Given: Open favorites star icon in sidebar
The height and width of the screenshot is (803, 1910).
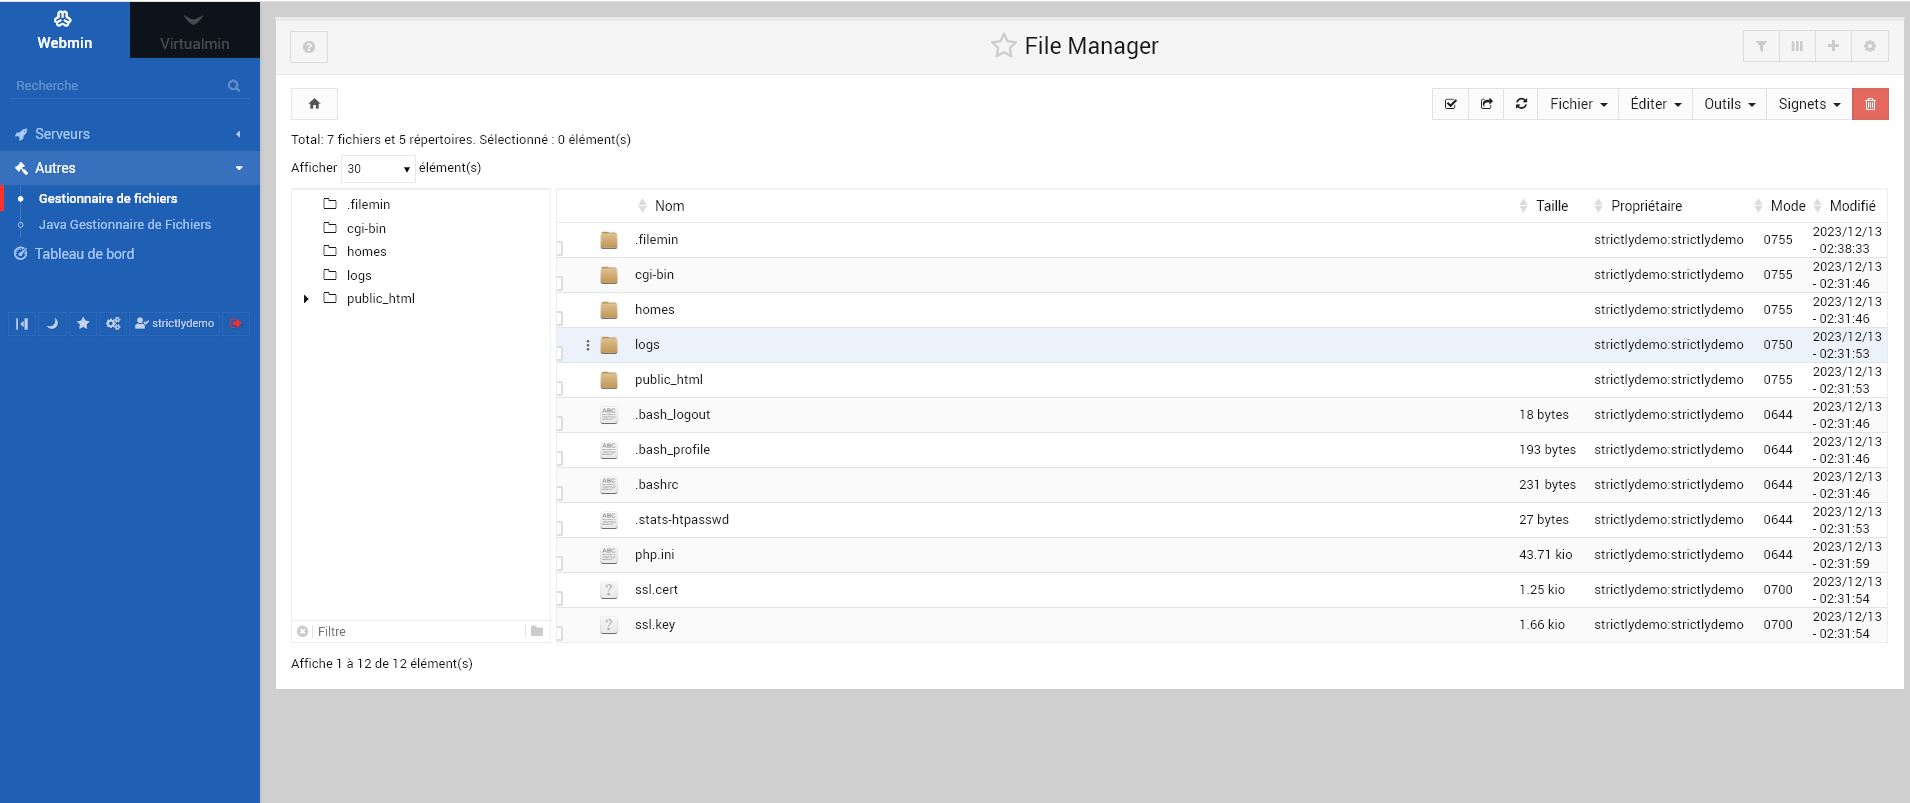Looking at the screenshot, I should pyautogui.click(x=83, y=323).
